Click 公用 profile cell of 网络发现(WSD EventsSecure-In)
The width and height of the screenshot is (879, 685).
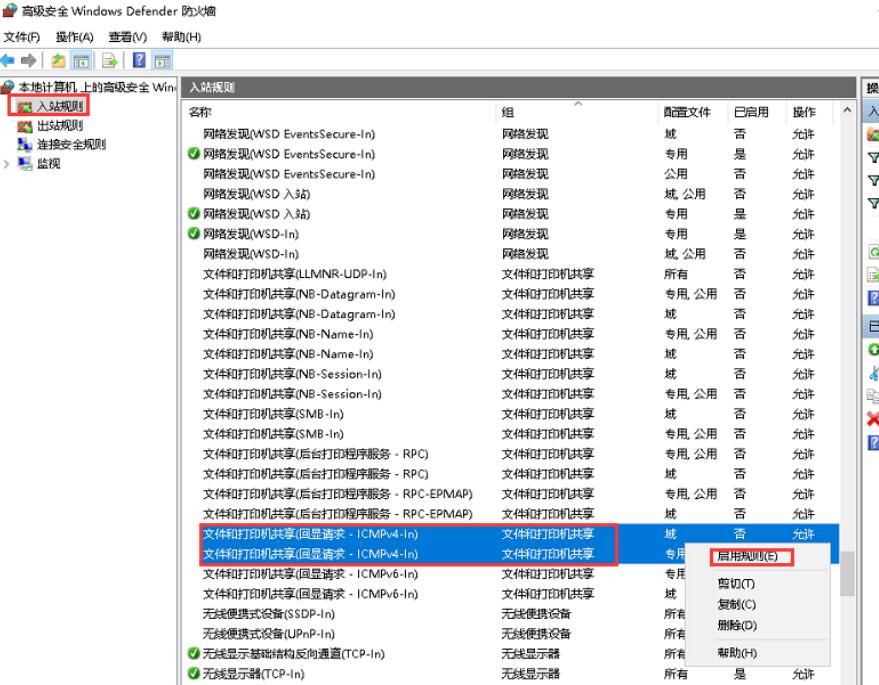(x=676, y=174)
